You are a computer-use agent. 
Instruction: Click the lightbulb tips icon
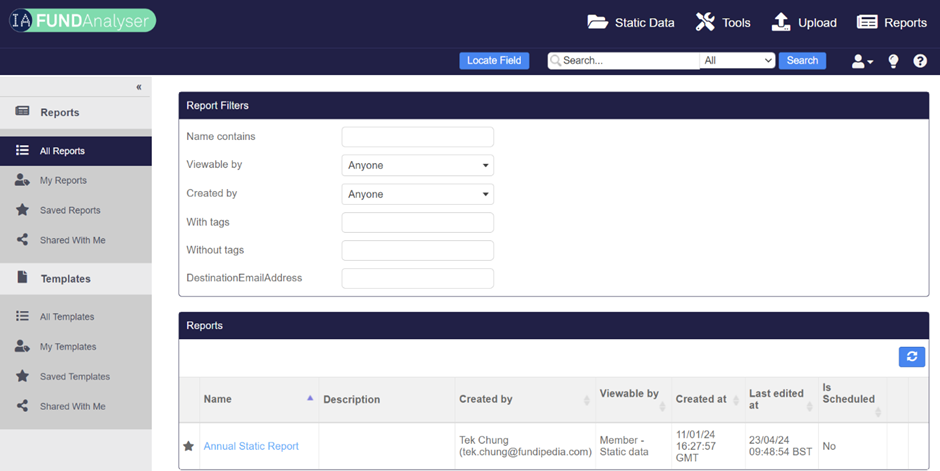pyautogui.click(x=893, y=61)
